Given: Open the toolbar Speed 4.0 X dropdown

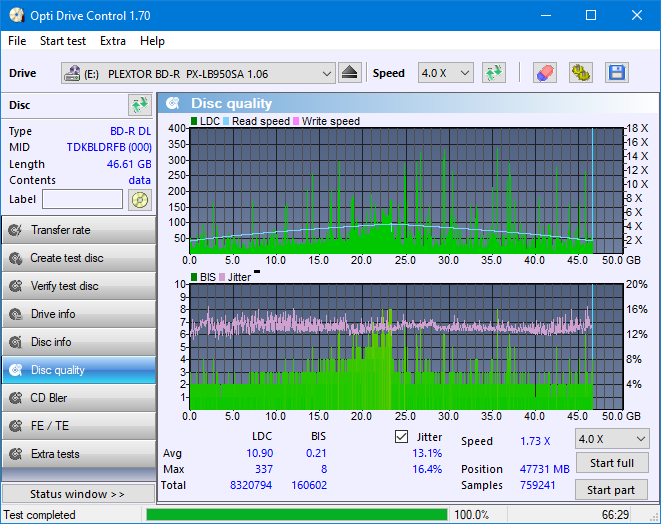Looking at the screenshot, I should 446,73.
